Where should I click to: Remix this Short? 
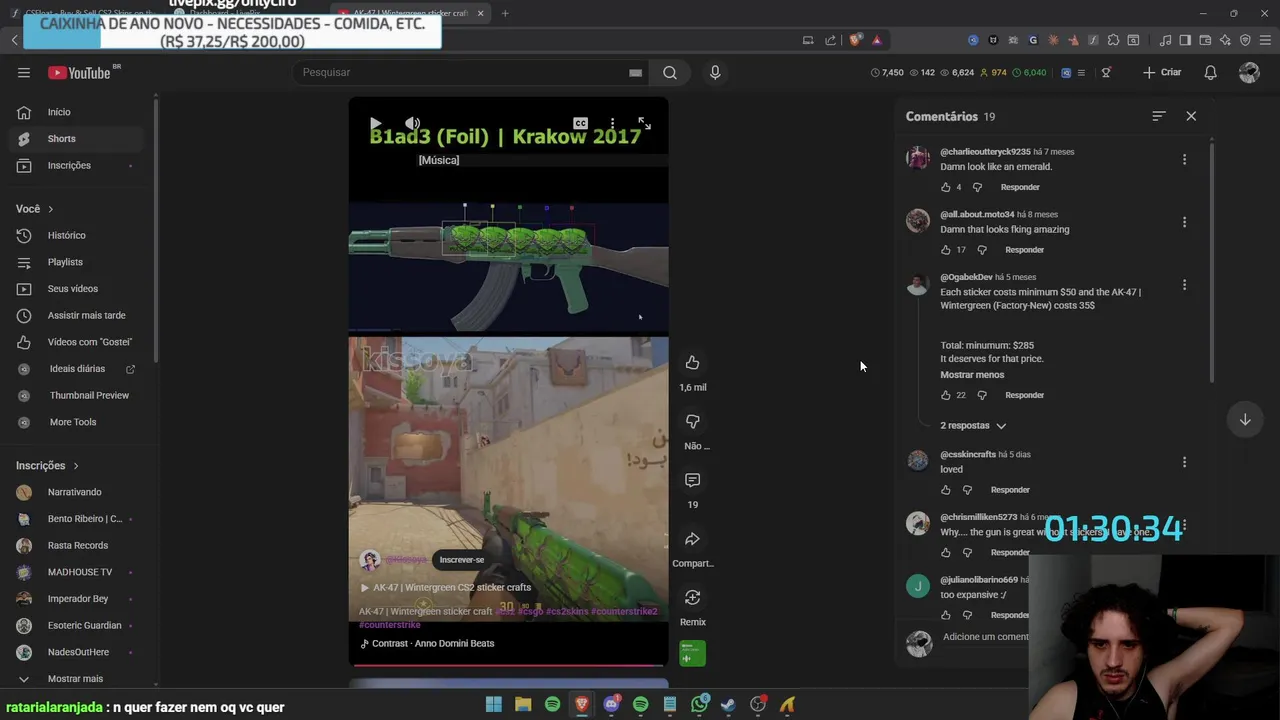point(692,598)
